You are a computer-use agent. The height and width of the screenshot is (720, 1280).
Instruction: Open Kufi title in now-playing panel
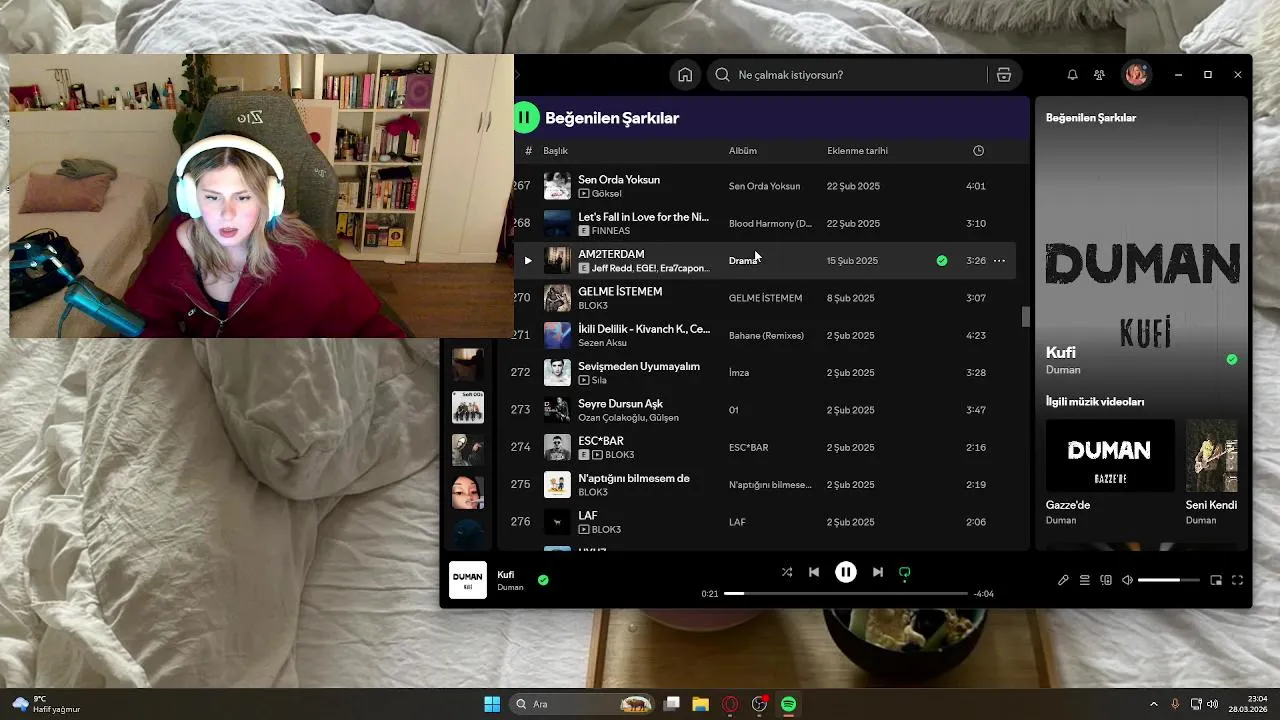point(1061,353)
